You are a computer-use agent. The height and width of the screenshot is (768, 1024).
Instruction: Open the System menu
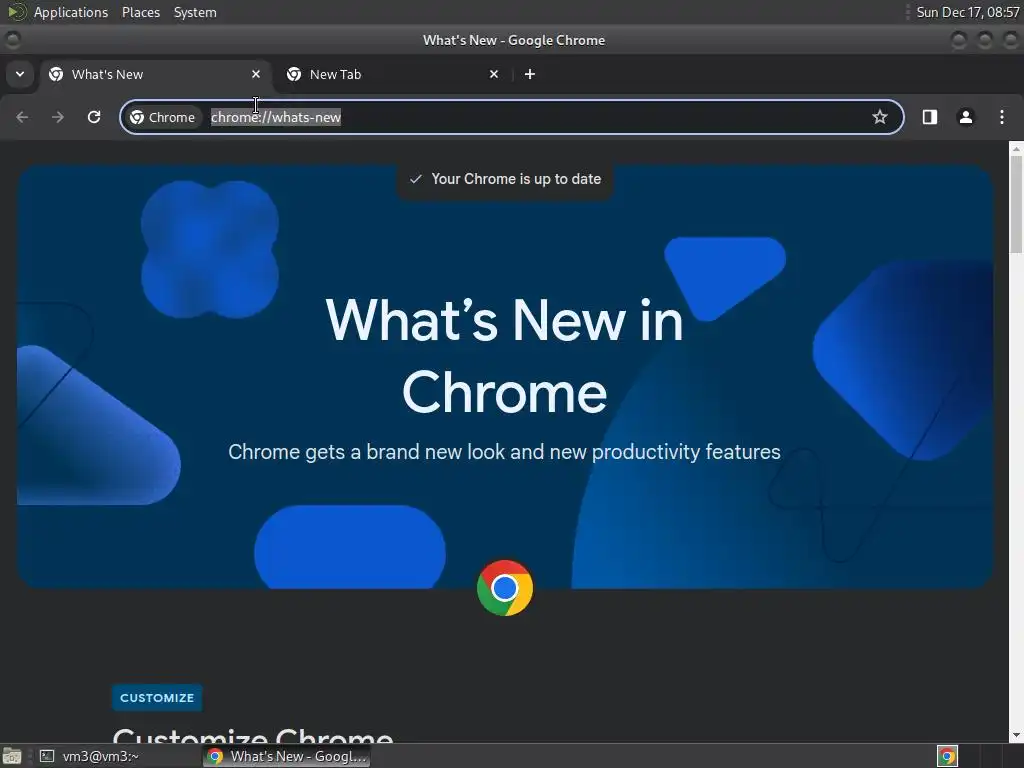tap(195, 12)
